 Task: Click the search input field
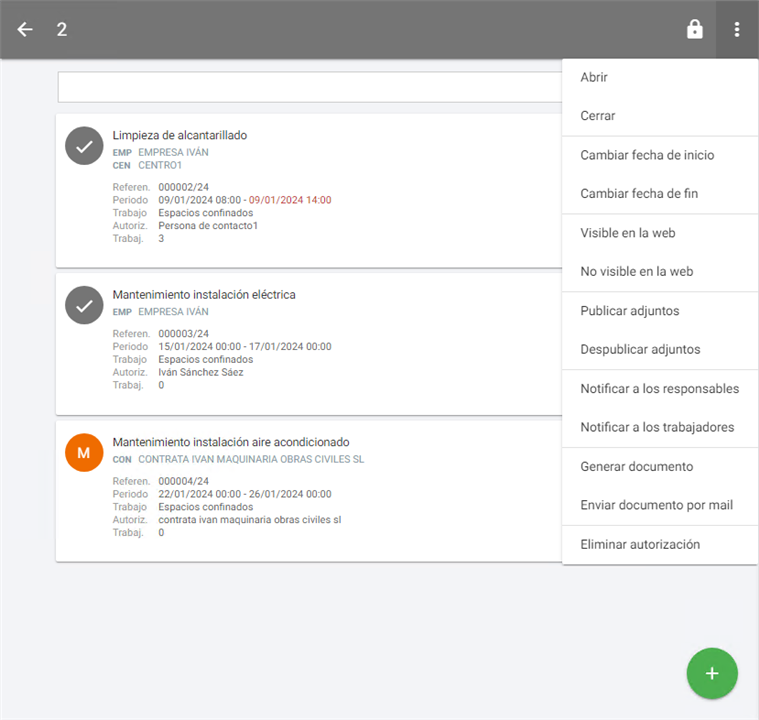pos(310,87)
